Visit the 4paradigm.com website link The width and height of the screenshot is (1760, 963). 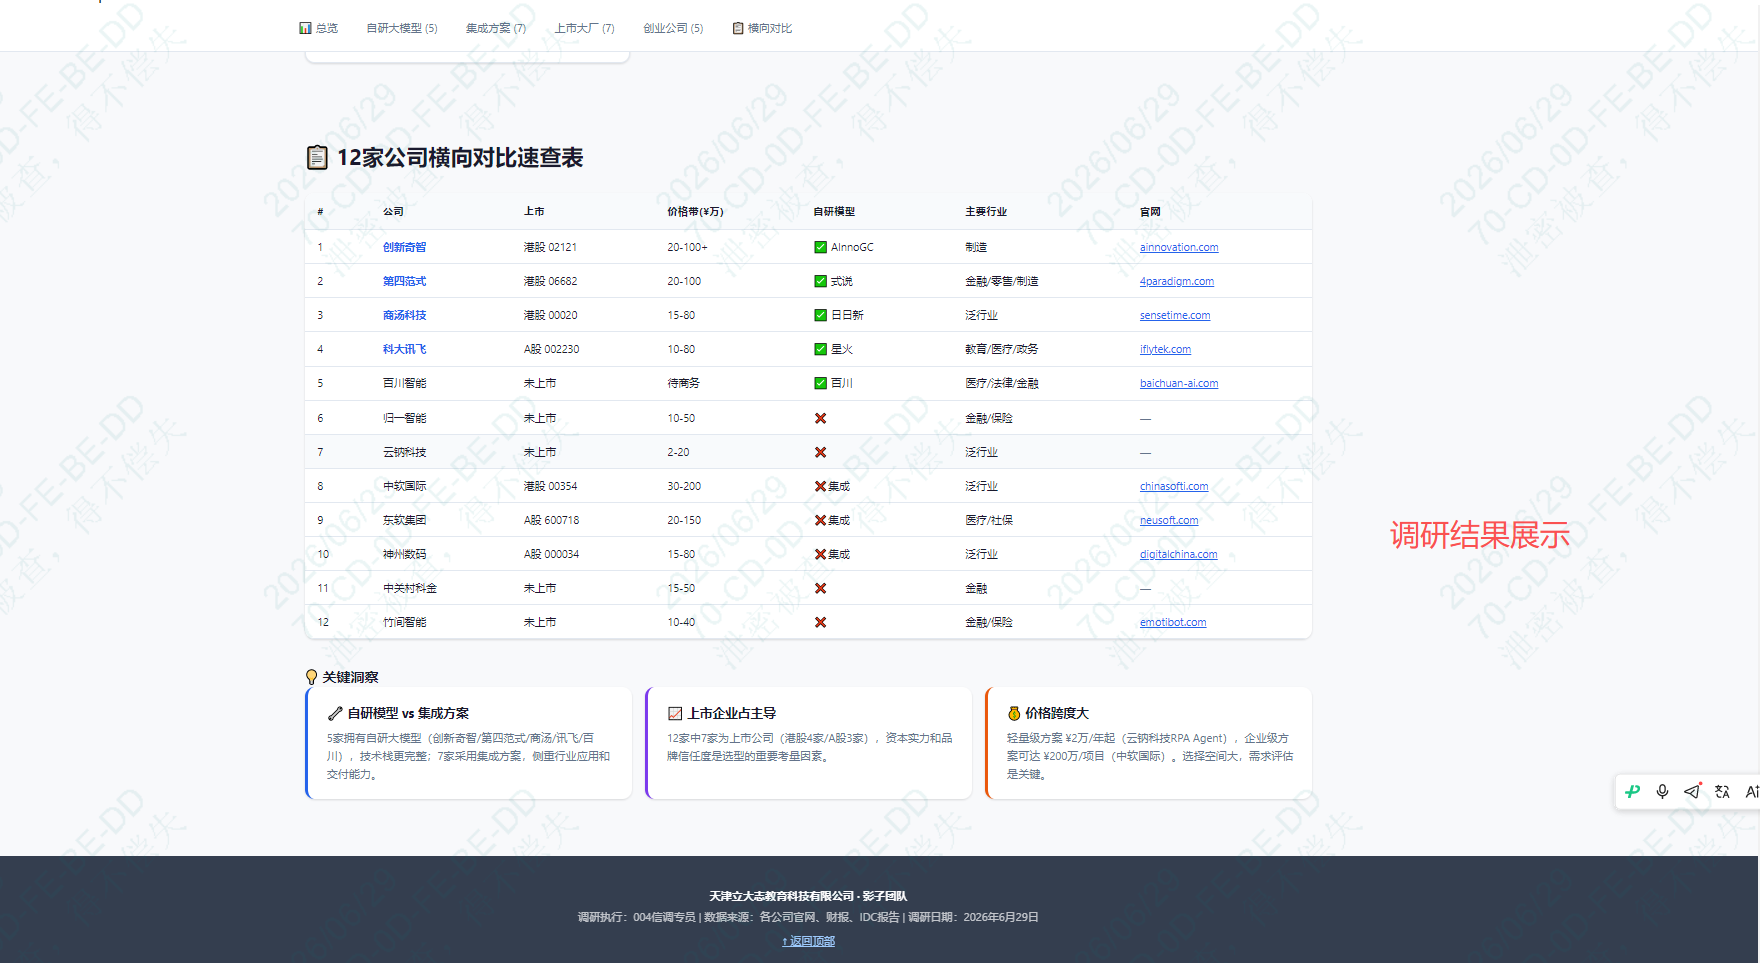pyautogui.click(x=1177, y=281)
